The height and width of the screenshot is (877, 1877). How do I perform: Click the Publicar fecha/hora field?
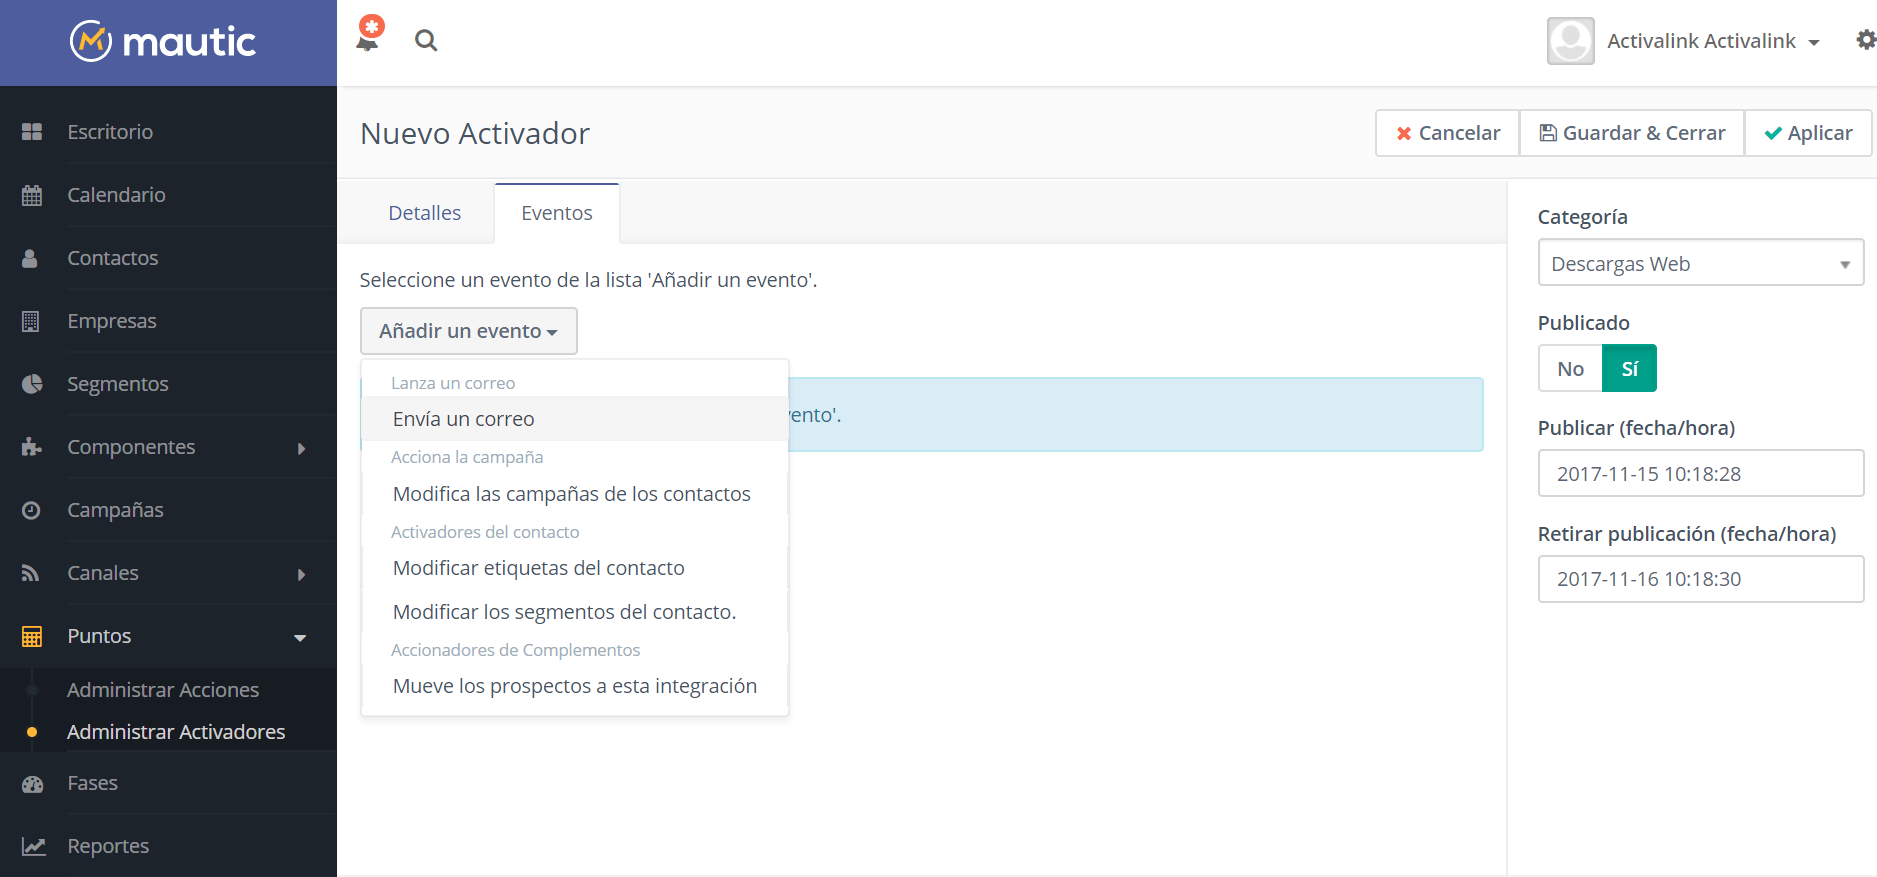(1700, 474)
